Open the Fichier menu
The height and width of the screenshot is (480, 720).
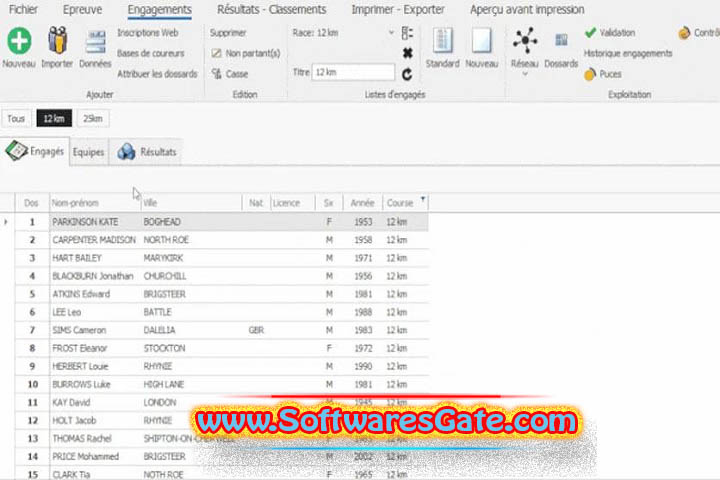tap(23, 9)
